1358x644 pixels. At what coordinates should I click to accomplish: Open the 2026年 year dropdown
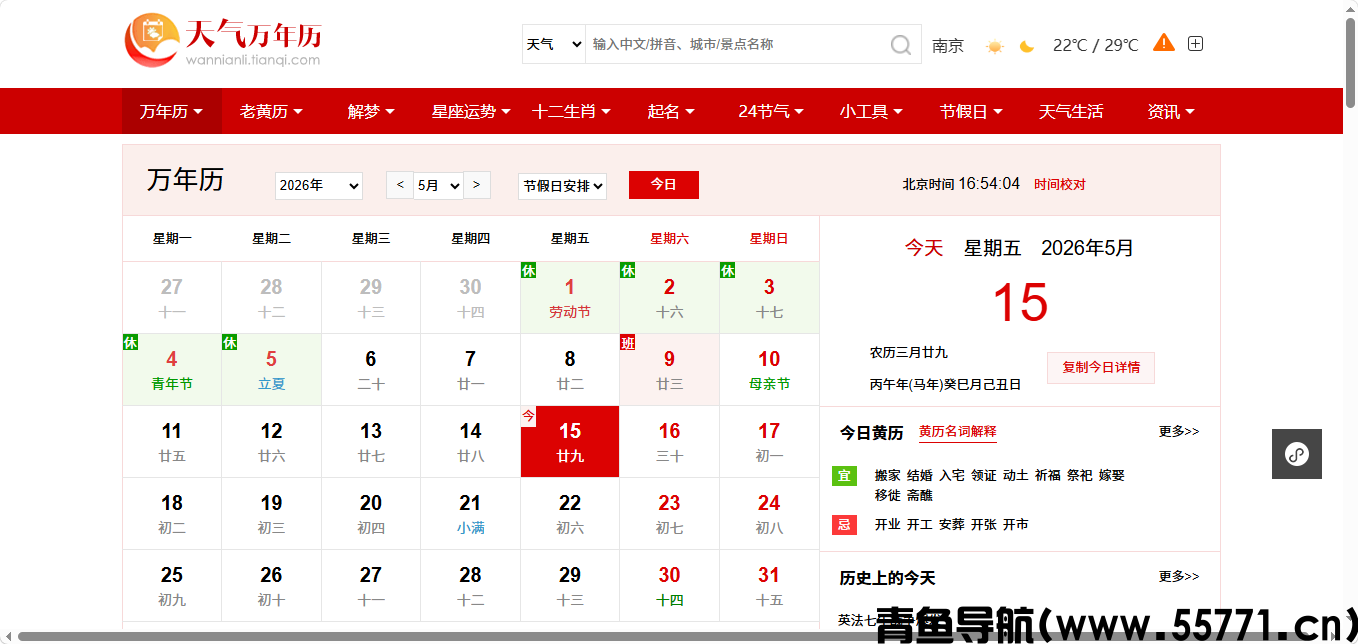pos(319,185)
